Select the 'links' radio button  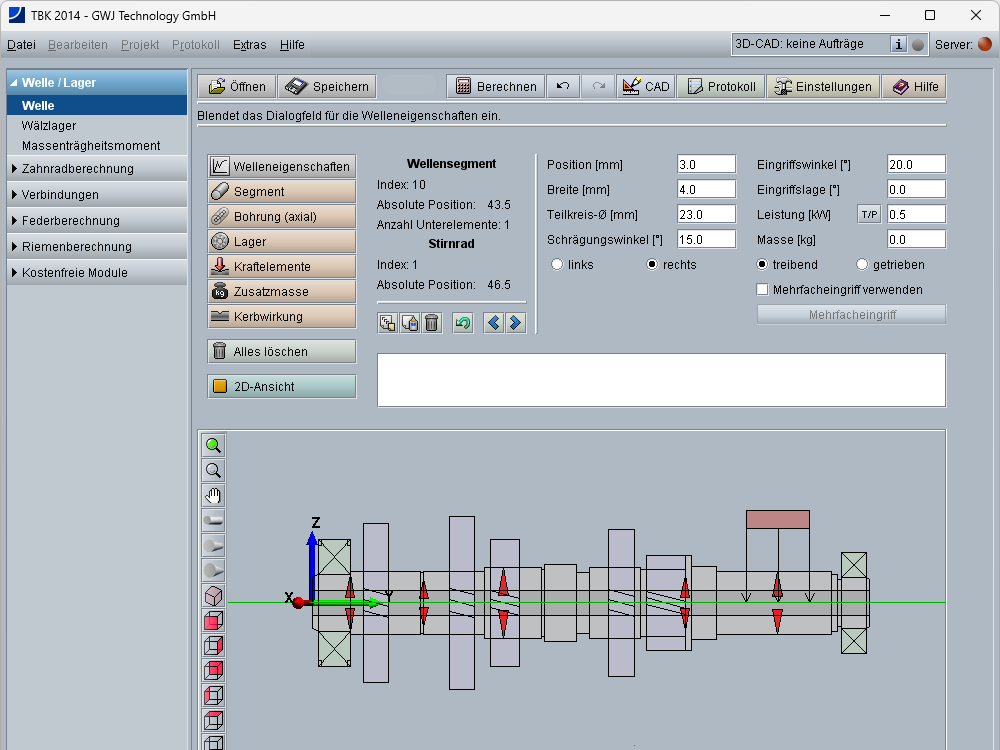click(557, 265)
